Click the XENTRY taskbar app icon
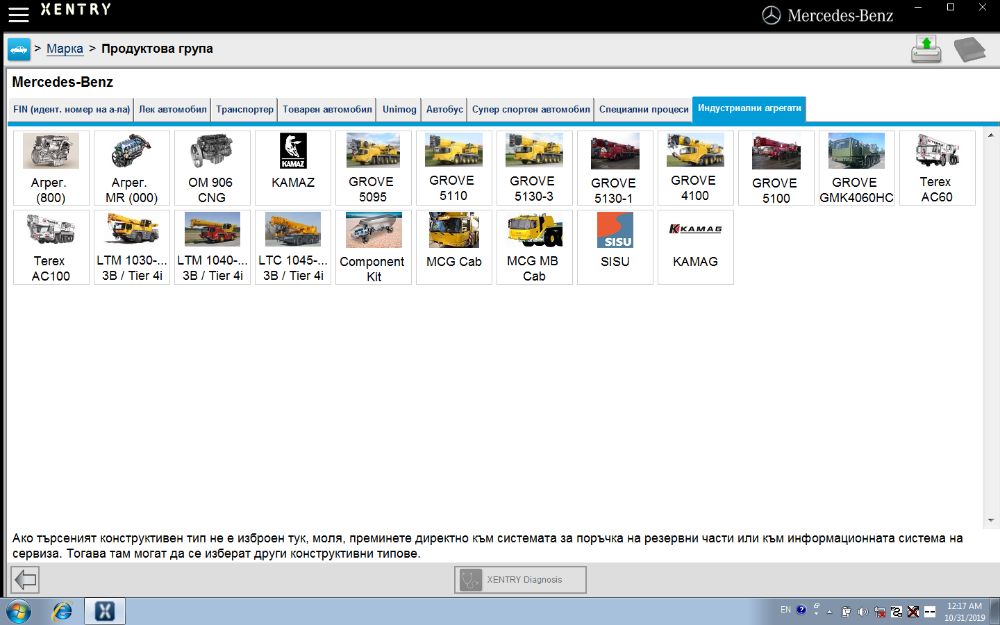This screenshot has width=1000, height=625. point(105,612)
